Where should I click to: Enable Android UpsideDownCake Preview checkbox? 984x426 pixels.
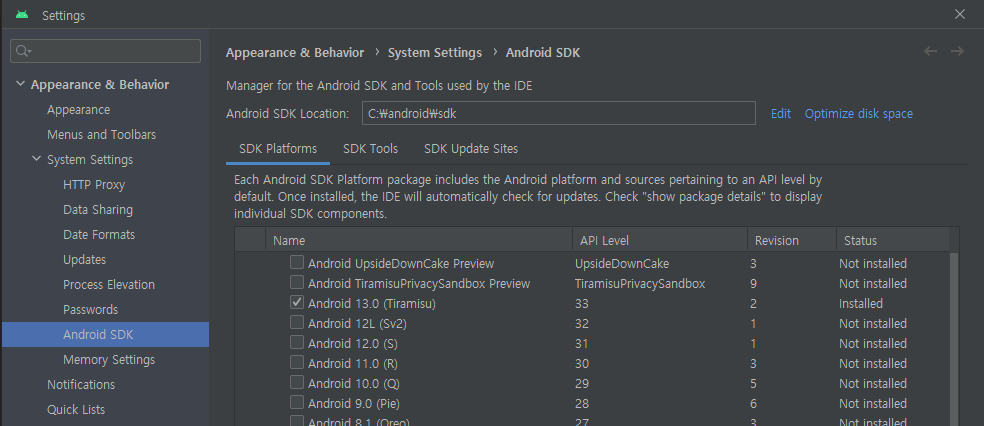(297, 262)
